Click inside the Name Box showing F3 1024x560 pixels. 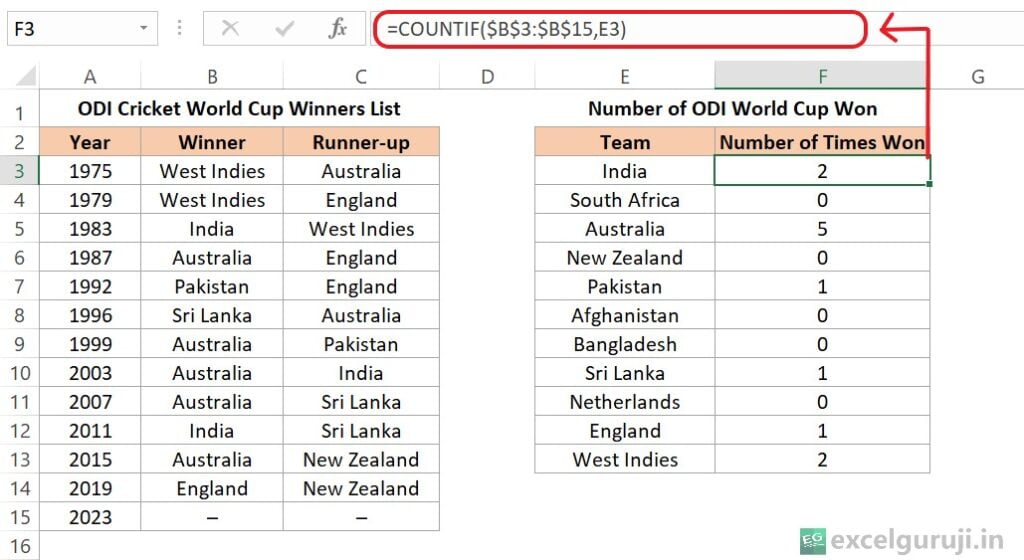(70, 29)
